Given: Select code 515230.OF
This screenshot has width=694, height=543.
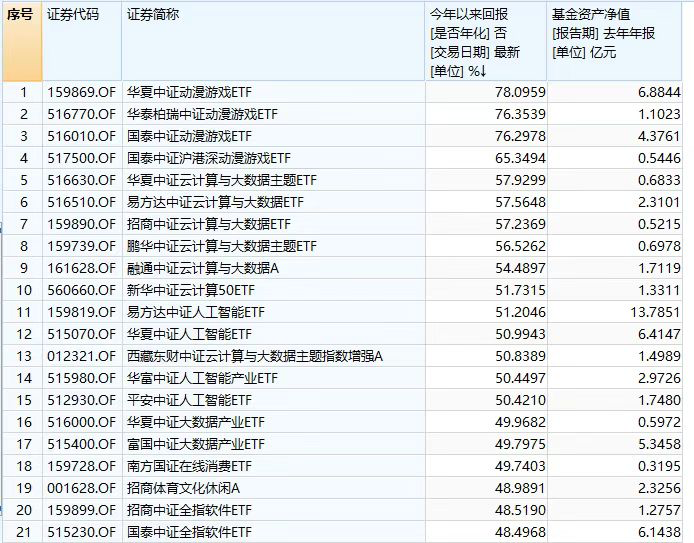Looking at the screenshot, I should coord(81,532).
